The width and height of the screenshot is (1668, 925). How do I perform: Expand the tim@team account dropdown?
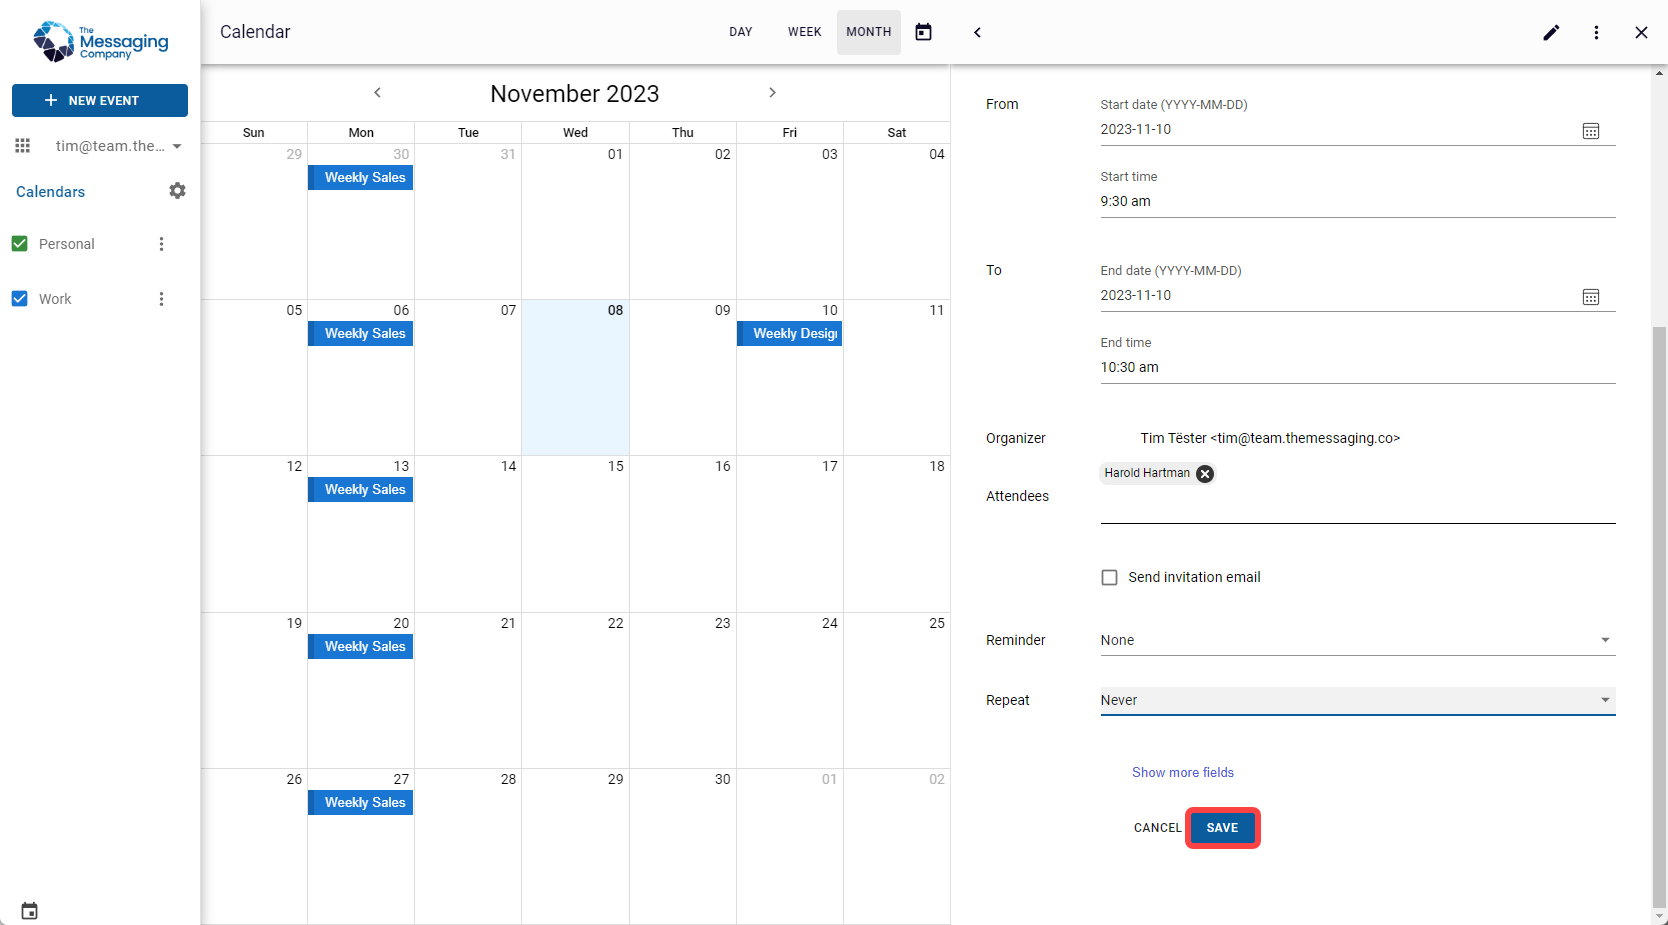tap(178, 145)
